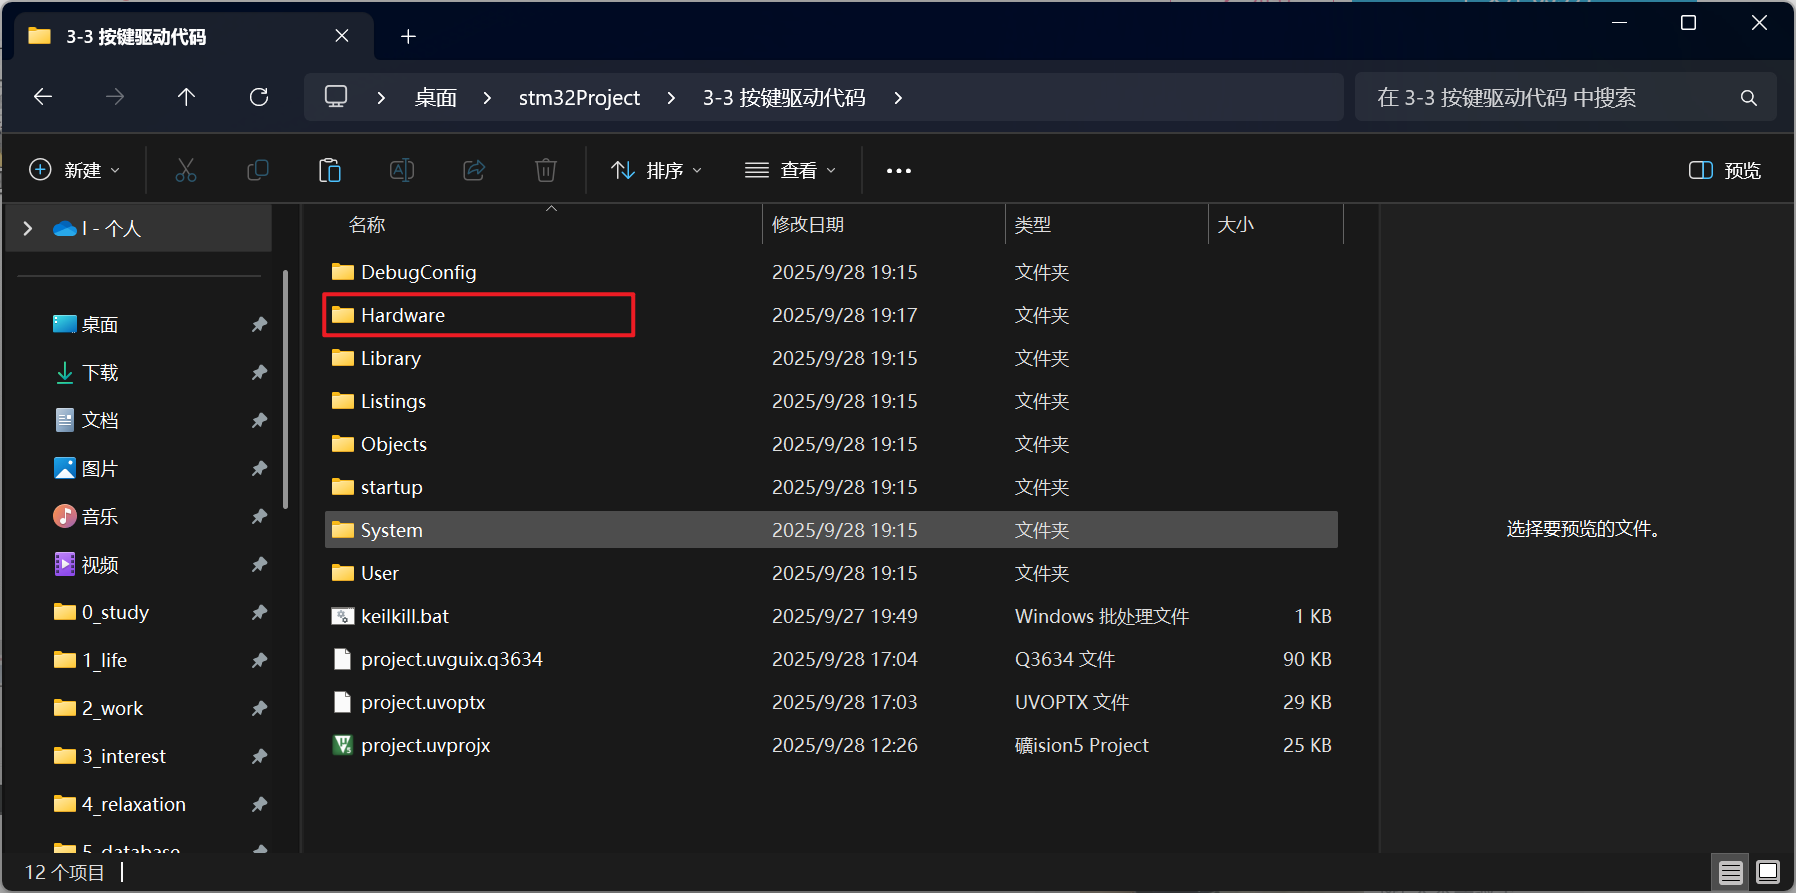Click the Paste clipboard icon
Screen dimensions: 1796x893
330,170
